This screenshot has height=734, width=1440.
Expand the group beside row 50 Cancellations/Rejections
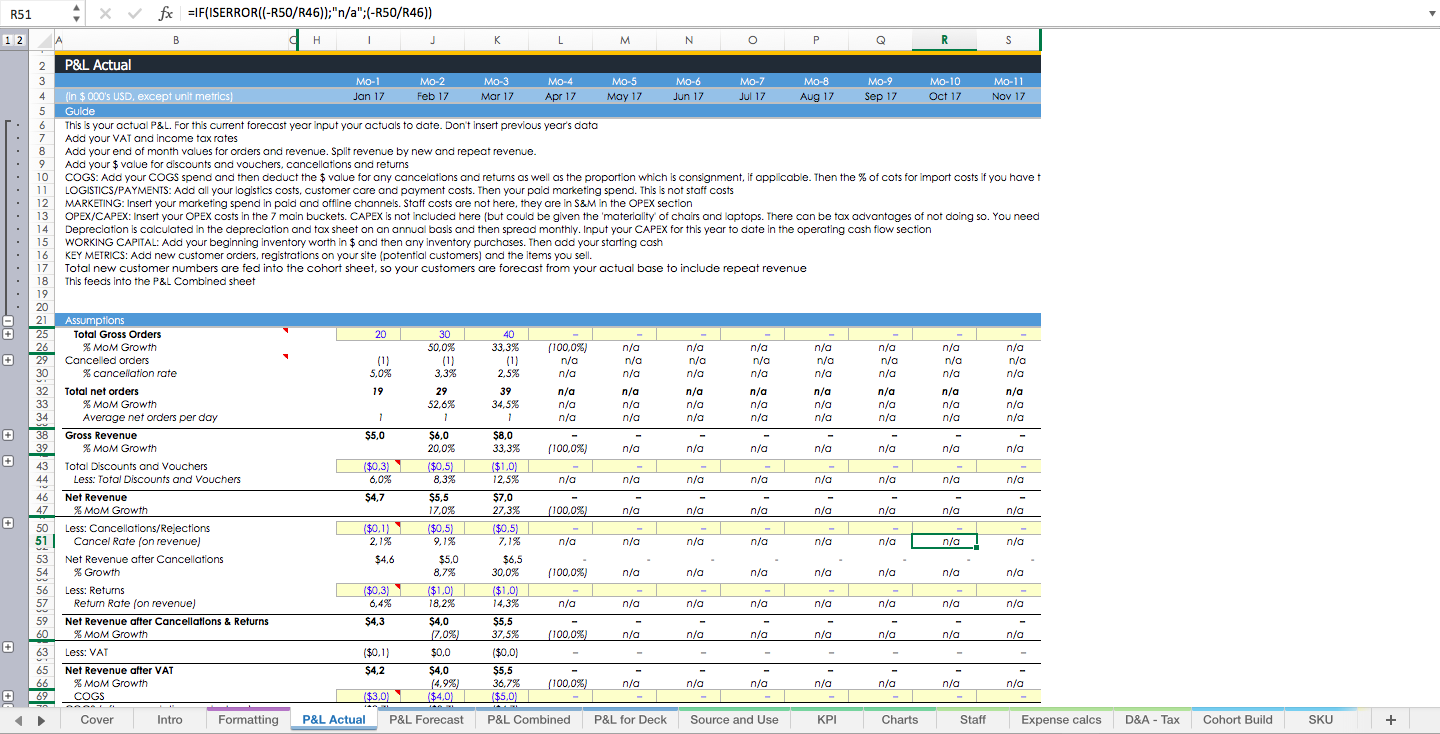(8, 523)
